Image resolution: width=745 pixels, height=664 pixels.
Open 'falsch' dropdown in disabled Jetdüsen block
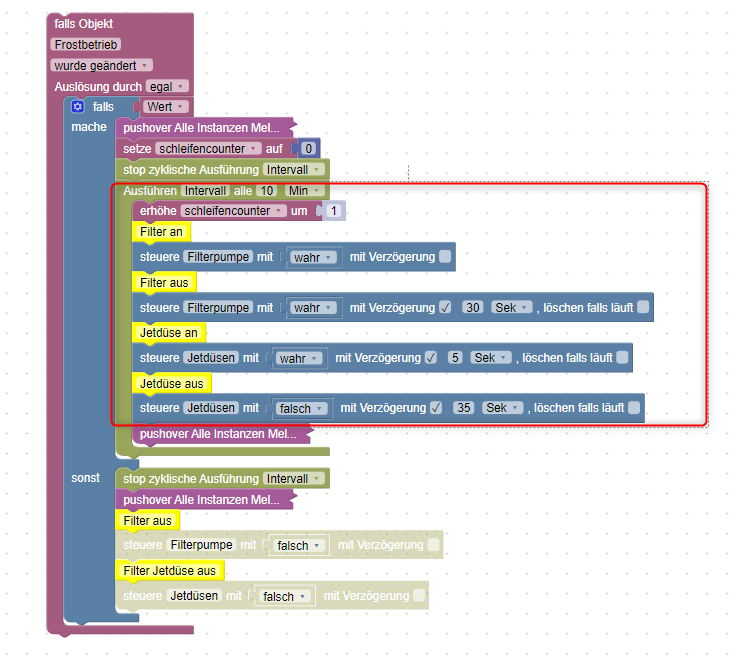(x=285, y=597)
